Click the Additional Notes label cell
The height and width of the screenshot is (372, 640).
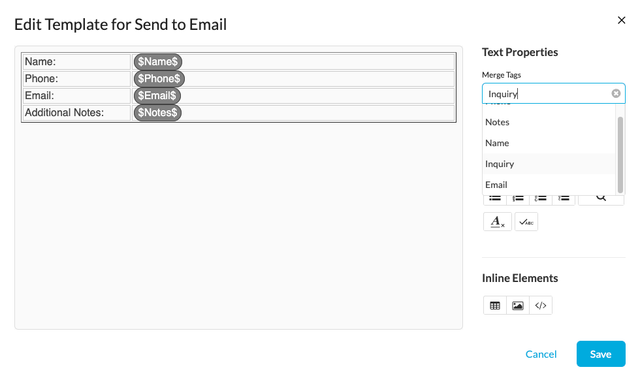tap(76, 113)
